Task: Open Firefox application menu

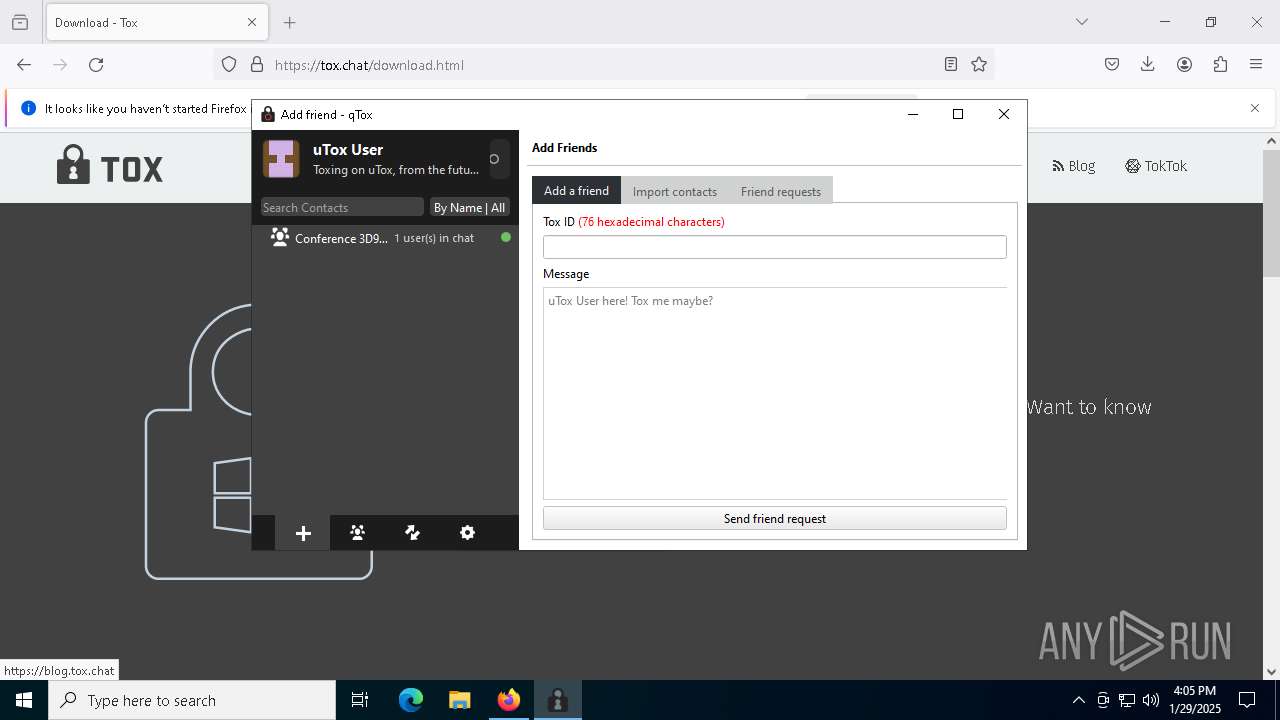Action: (1256, 64)
